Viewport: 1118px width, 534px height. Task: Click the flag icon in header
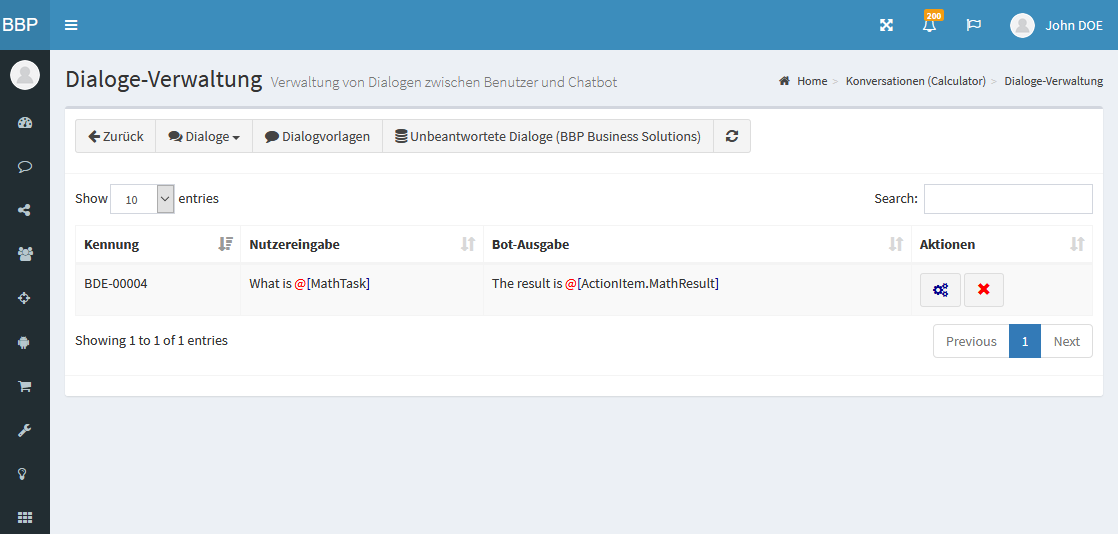tap(973, 25)
